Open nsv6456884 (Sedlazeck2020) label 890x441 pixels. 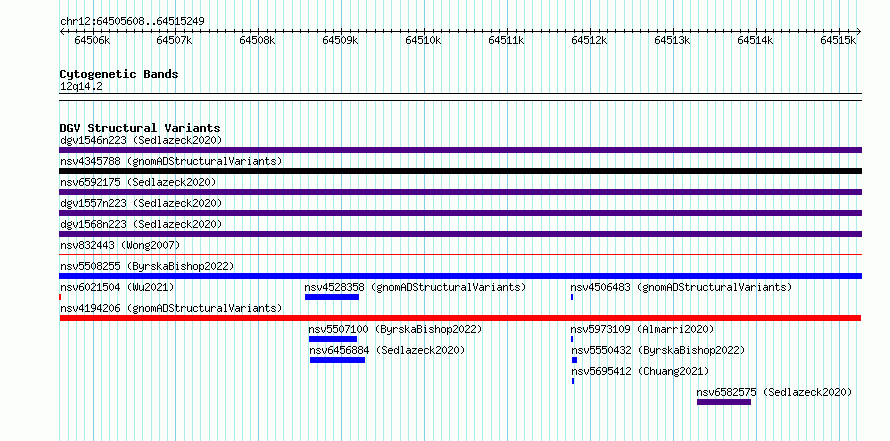coord(388,350)
